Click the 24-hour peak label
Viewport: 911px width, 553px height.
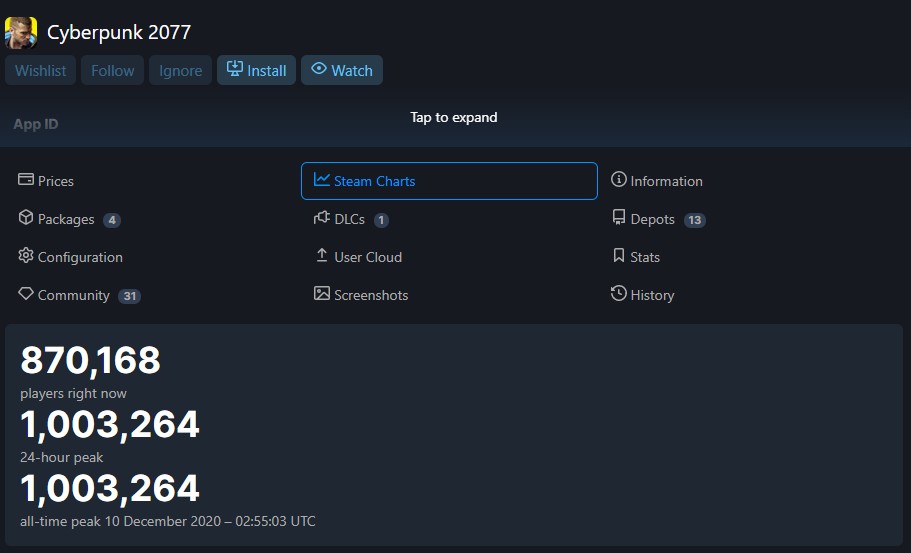(62, 457)
